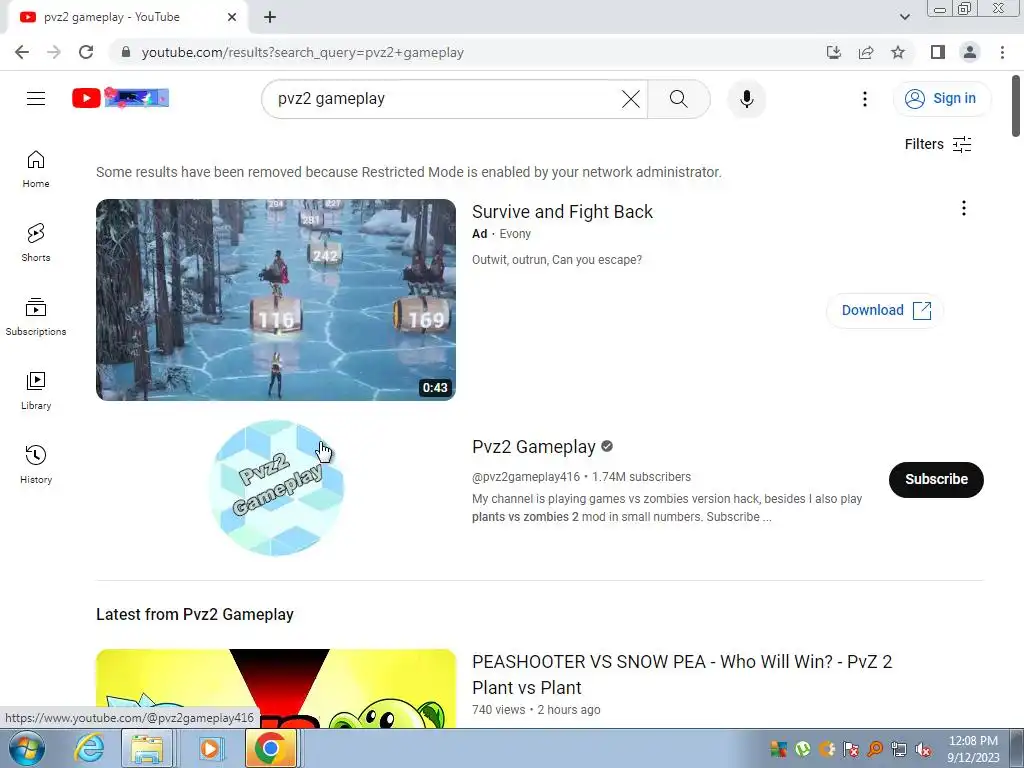Open Windows Explorer from the taskbar
The image size is (1024, 768).
(x=148, y=748)
